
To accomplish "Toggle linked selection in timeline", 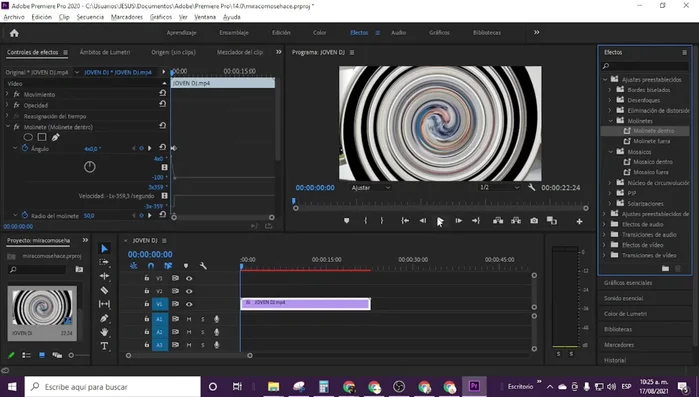I will click(x=168, y=266).
